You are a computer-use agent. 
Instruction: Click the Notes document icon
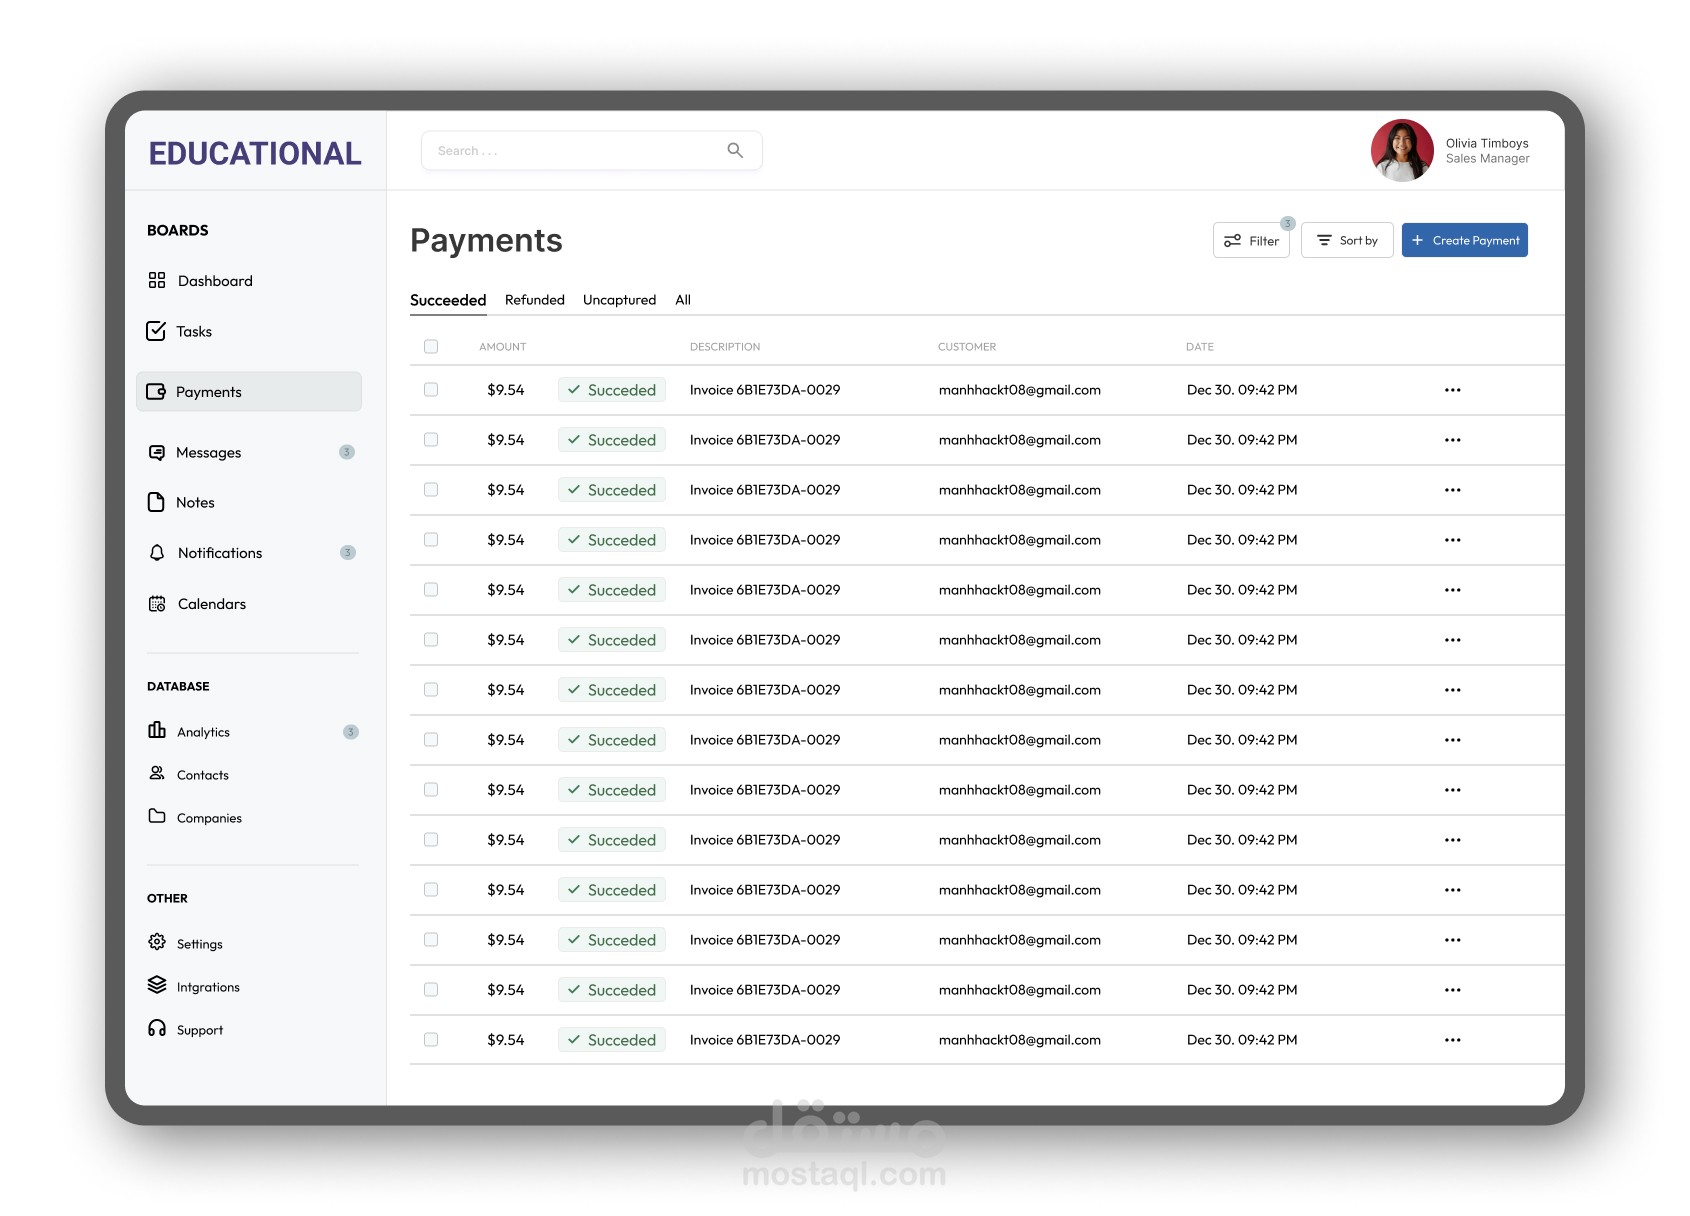point(156,502)
